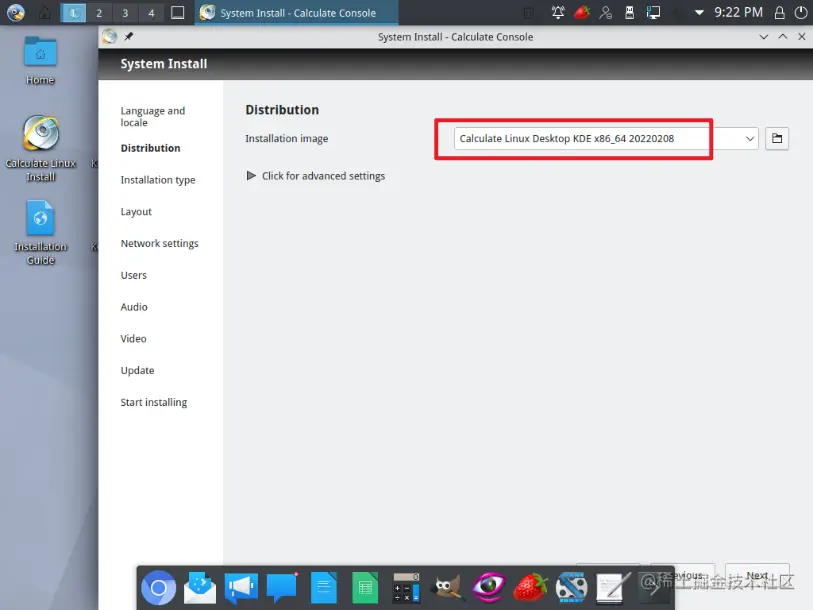Click the 9:22 PM clock
This screenshot has width=813, height=610.
(738, 12)
